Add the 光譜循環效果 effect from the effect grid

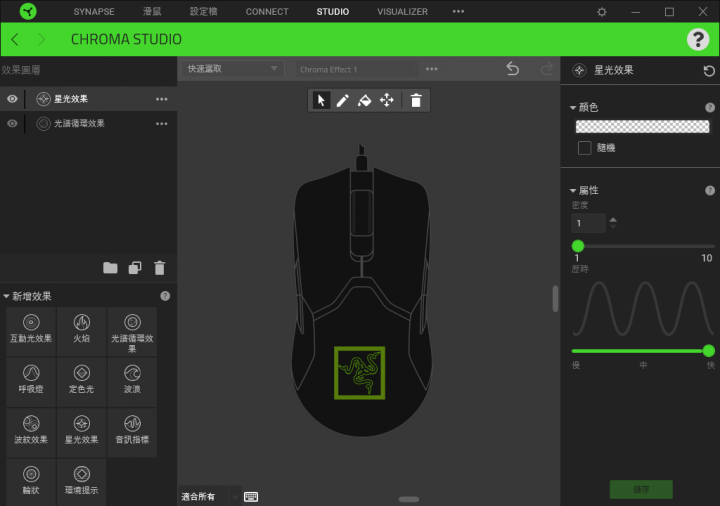tap(132, 331)
